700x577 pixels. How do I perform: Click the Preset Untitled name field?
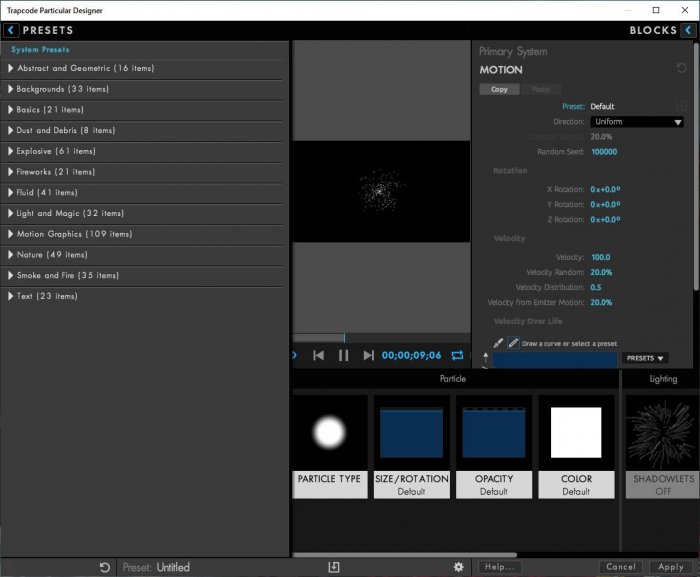click(173, 568)
